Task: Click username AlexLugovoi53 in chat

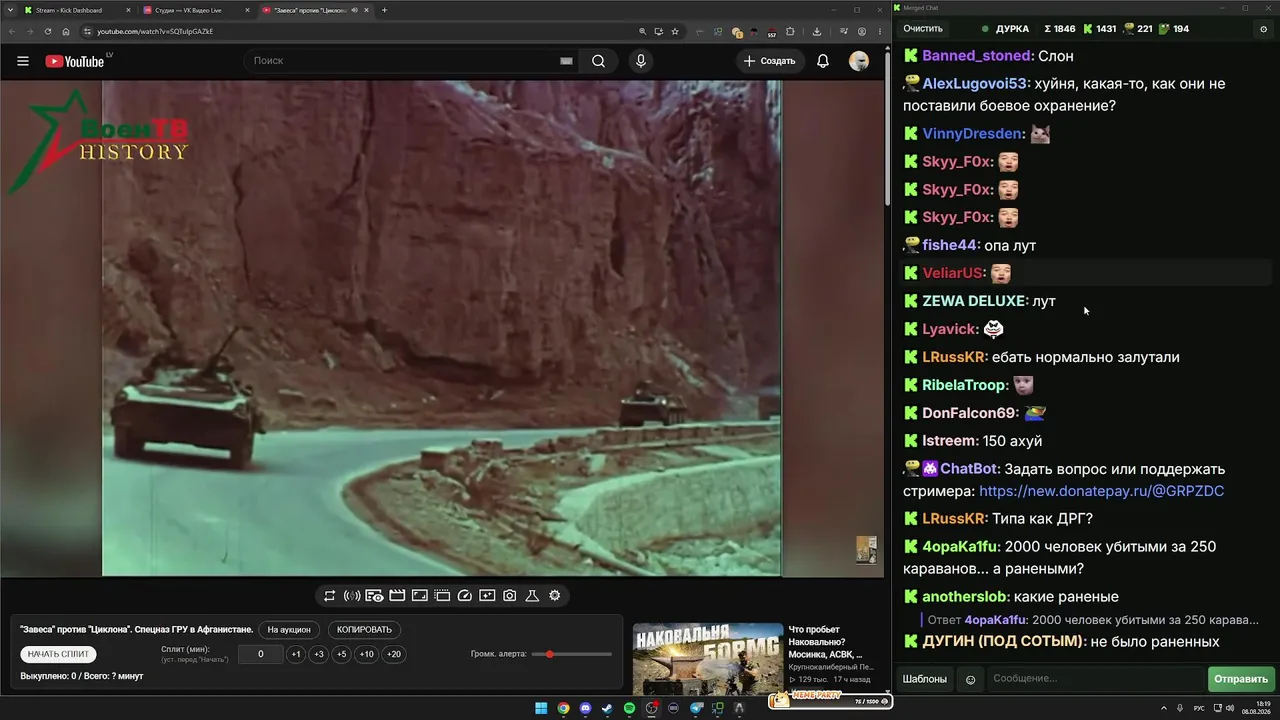Action: (x=975, y=84)
